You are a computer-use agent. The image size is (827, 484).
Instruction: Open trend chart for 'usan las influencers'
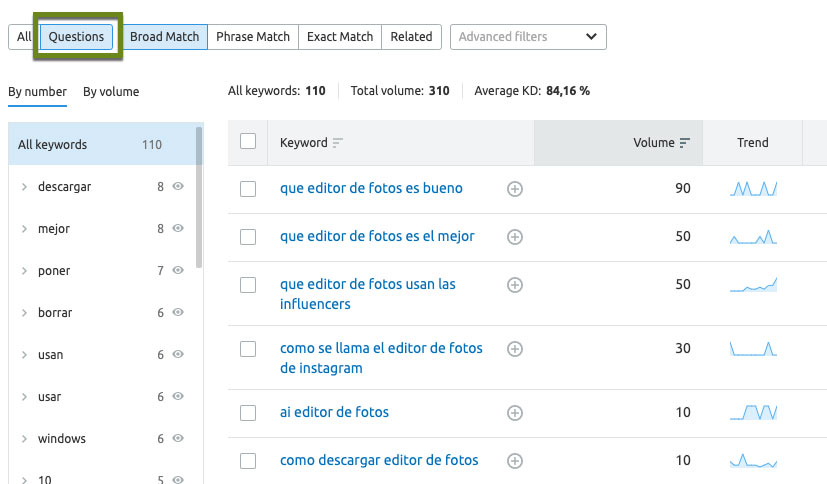click(753, 285)
